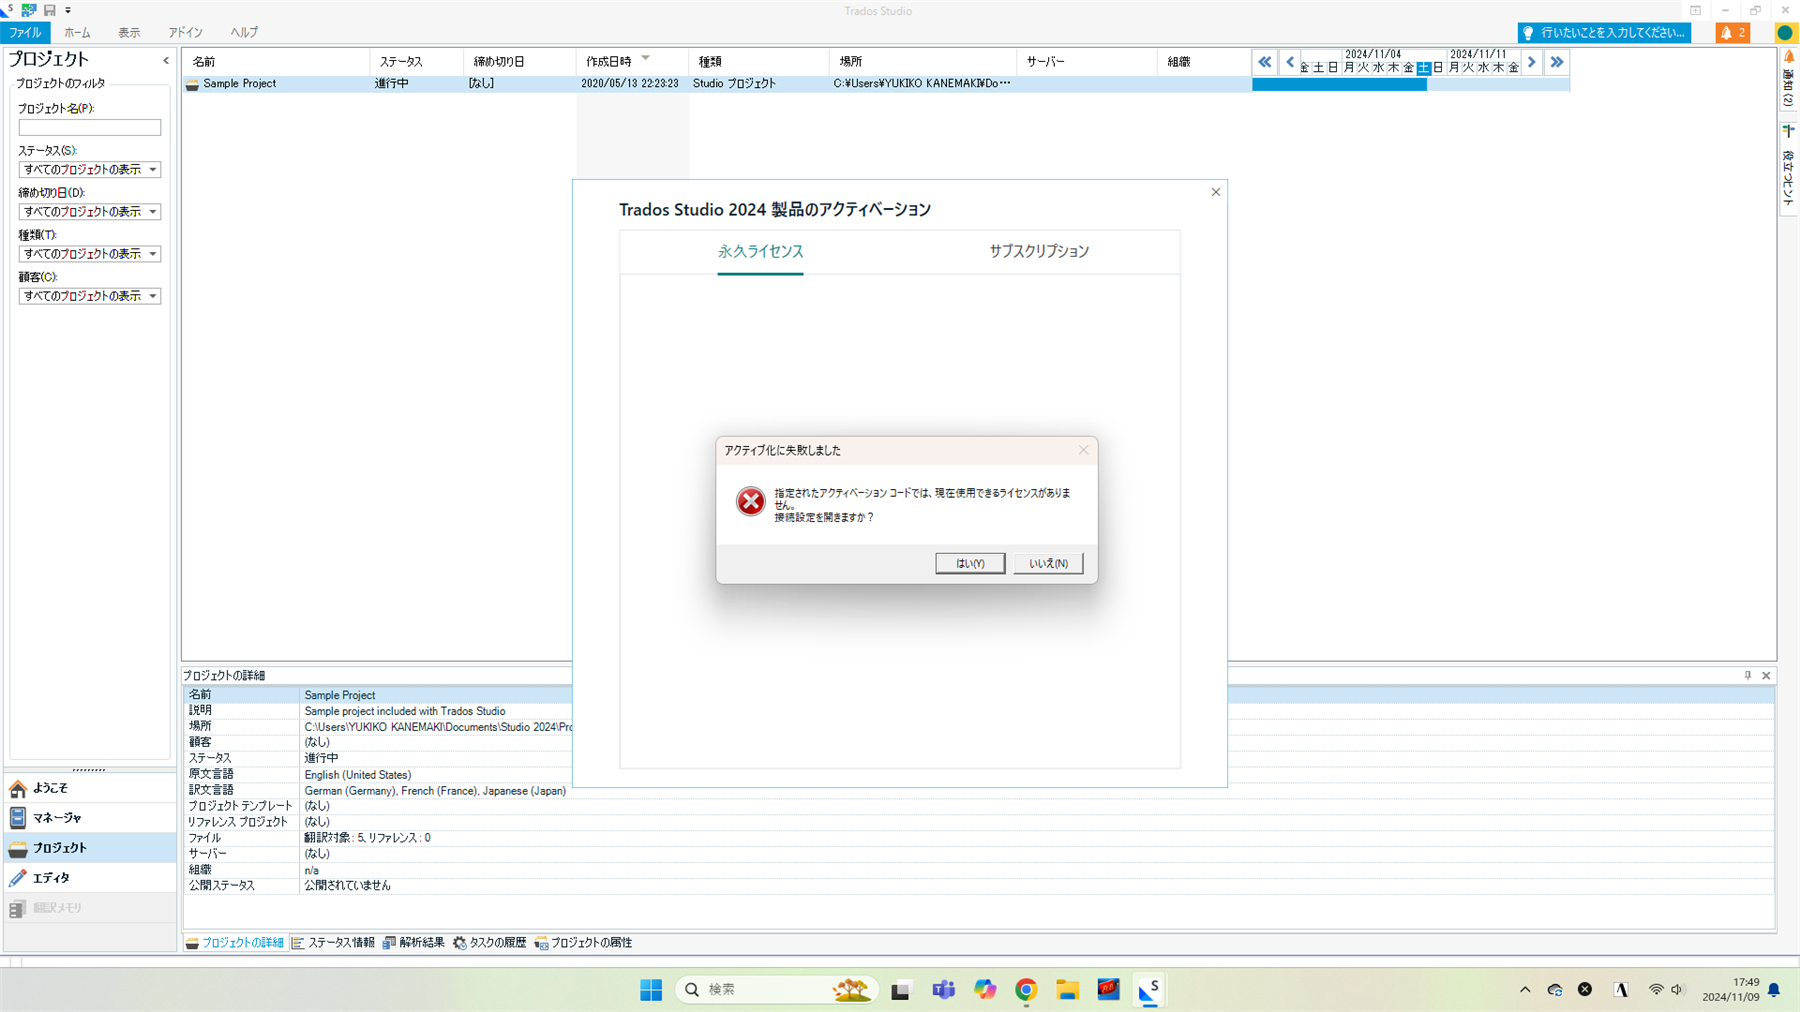Open the 種類 filter dropdown
Viewport: 1800px width, 1012px height.
pyautogui.click(x=89, y=254)
